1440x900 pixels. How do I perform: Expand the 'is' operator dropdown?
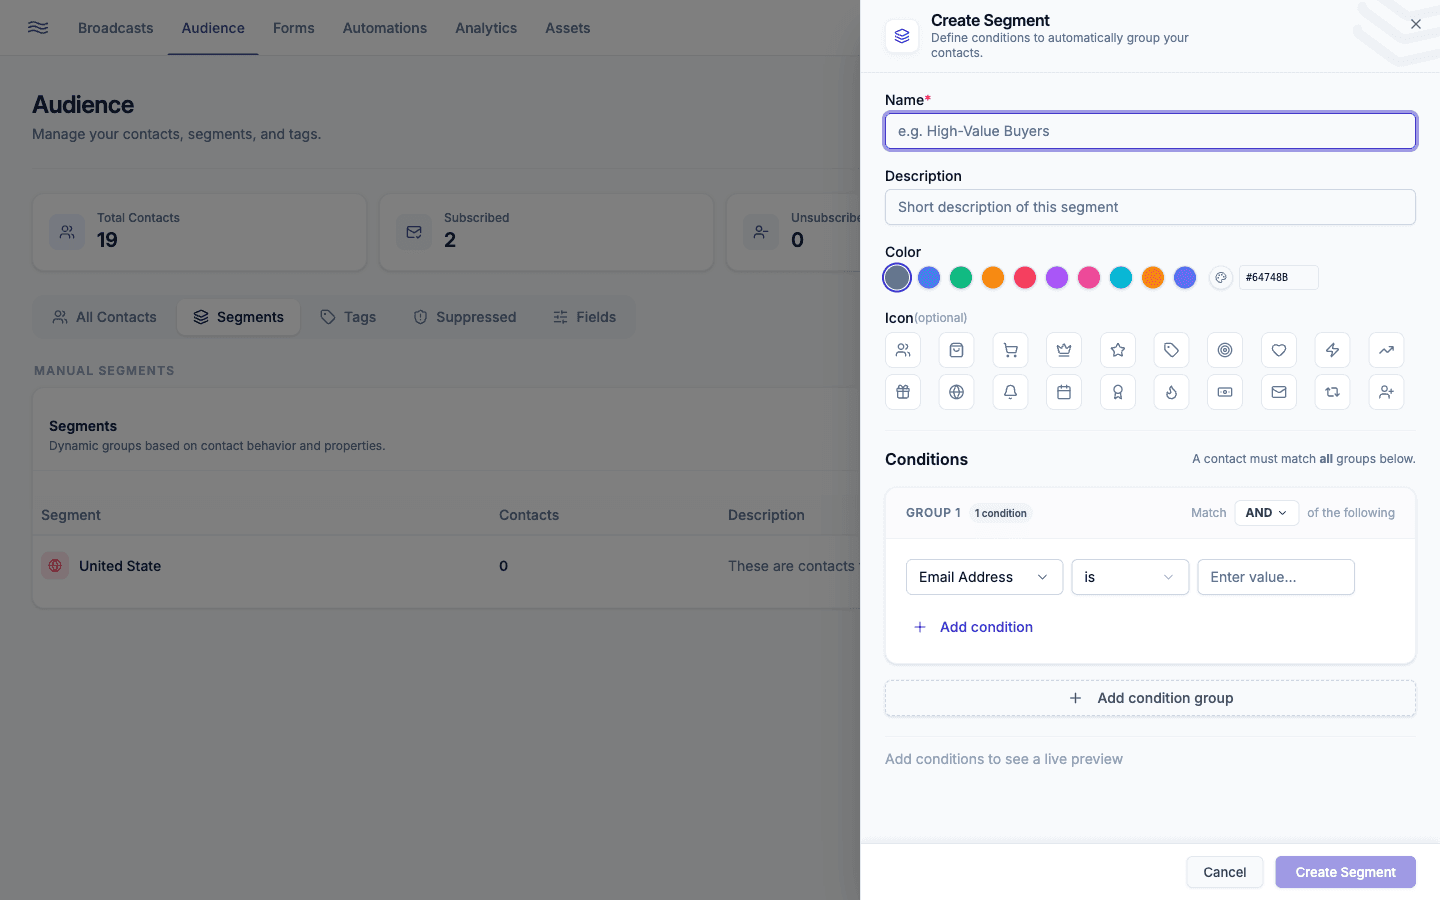pyautogui.click(x=1130, y=577)
